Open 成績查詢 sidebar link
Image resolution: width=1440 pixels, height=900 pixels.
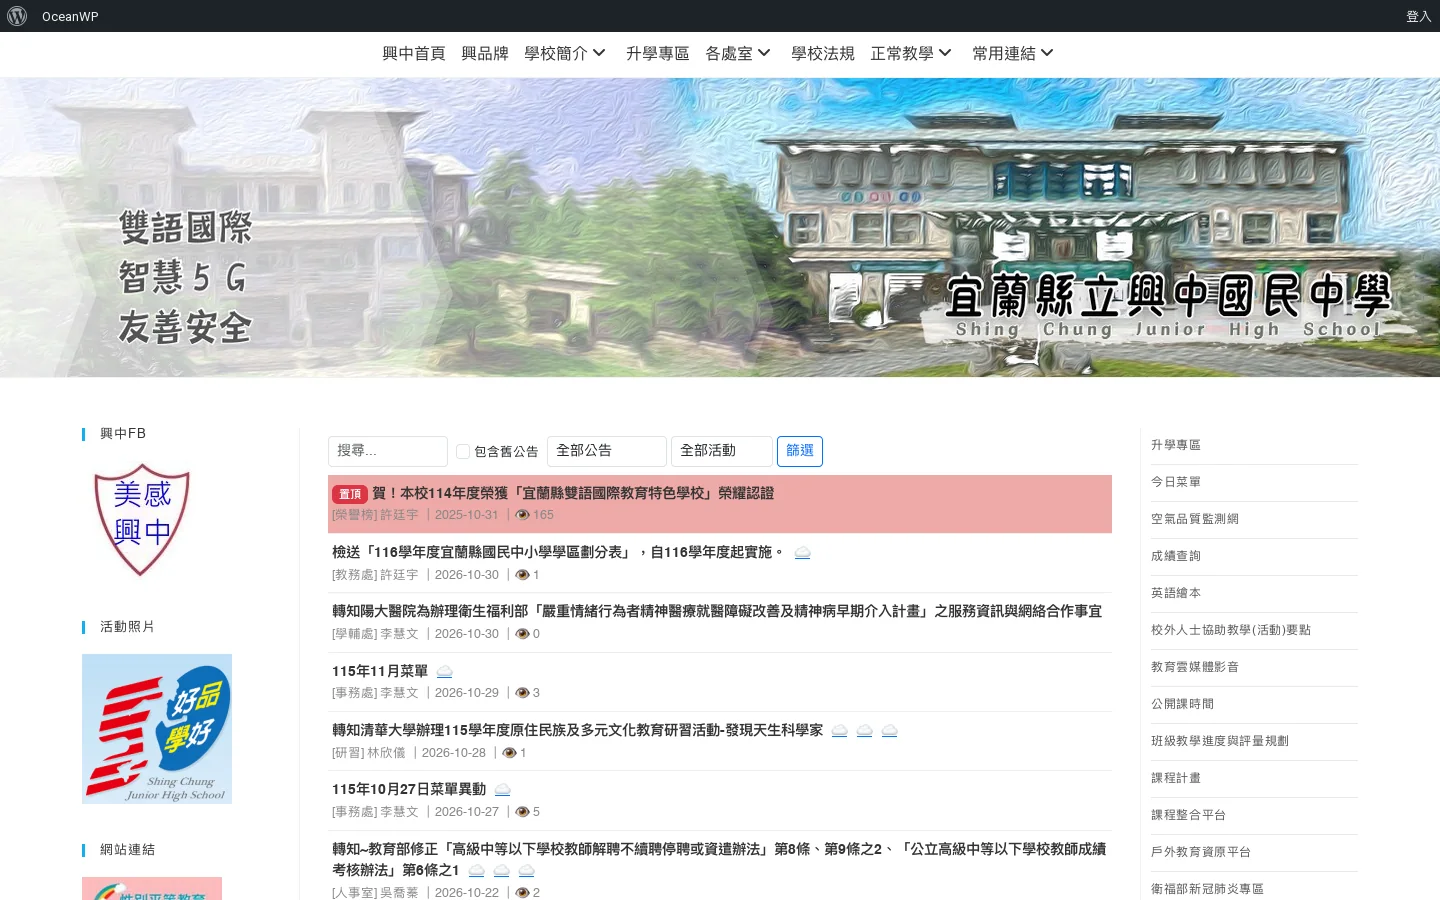click(x=1176, y=556)
